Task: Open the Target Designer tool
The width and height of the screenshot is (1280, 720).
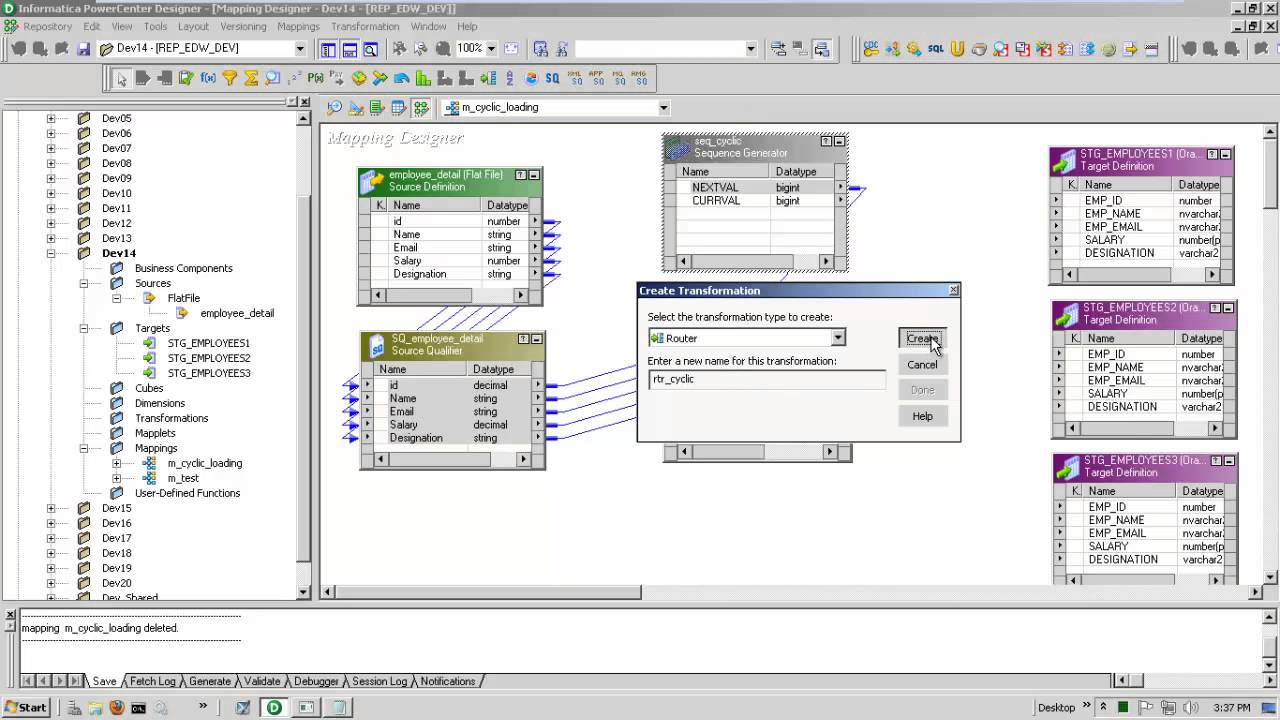Action: pyautogui.click(x=356, y=108)
